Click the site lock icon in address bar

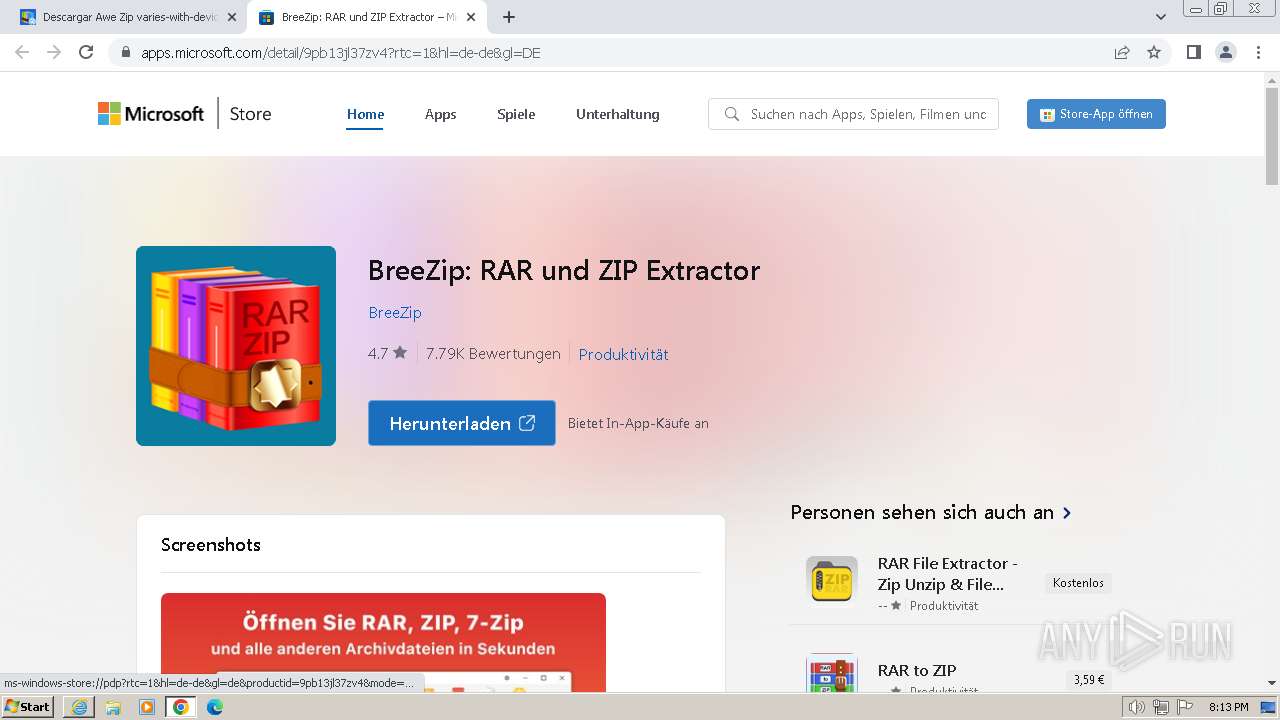click(125, 53)
